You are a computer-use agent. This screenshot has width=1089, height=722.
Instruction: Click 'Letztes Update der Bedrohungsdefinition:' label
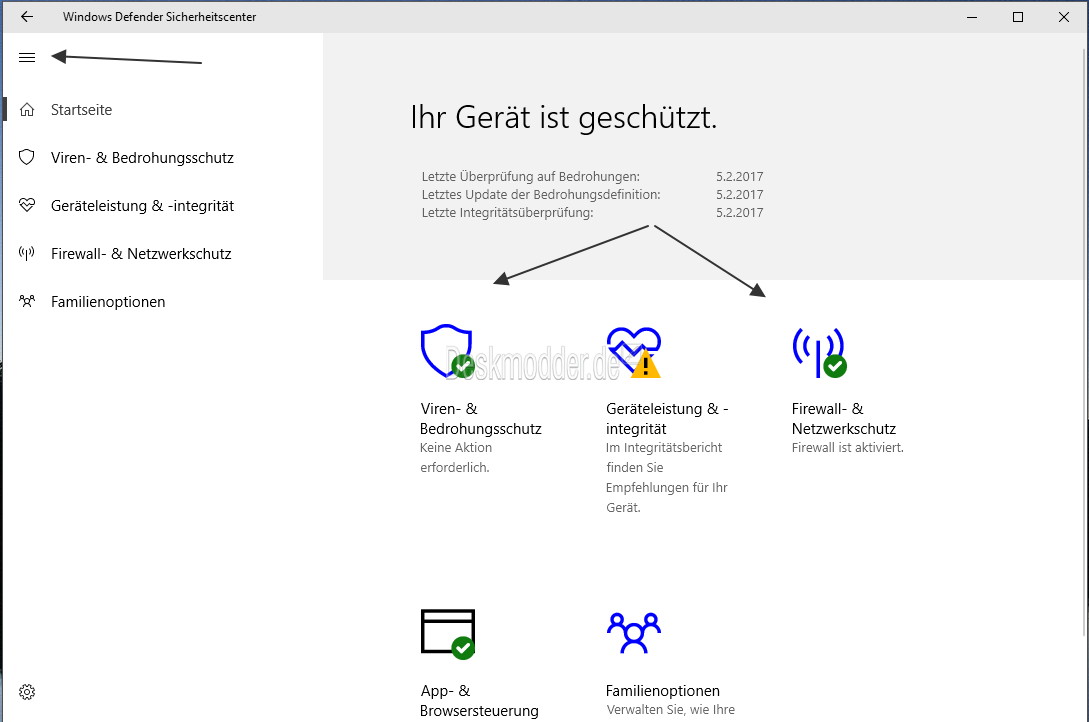[x=541, y=194]
